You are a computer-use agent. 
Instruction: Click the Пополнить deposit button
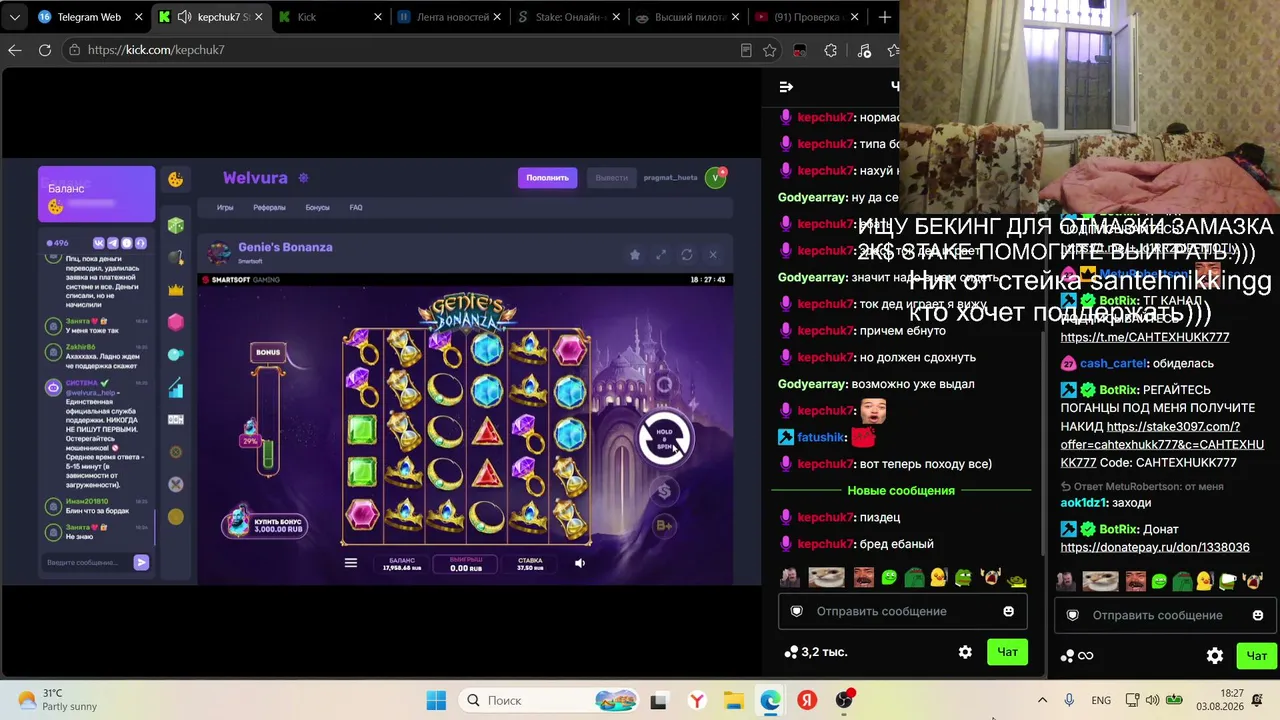coord(547,178)
